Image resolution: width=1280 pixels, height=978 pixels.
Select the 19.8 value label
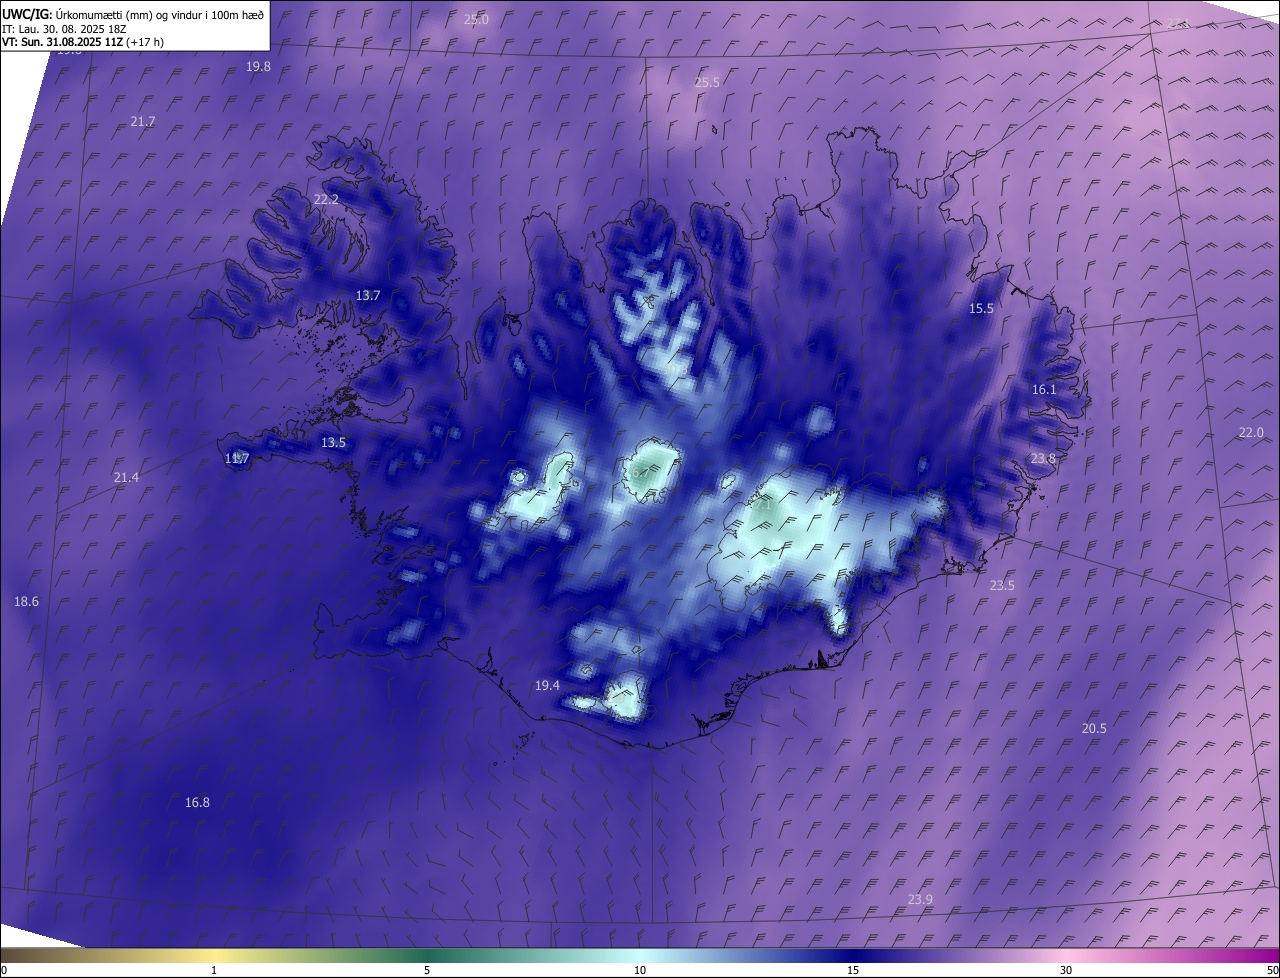coord(258,66)
